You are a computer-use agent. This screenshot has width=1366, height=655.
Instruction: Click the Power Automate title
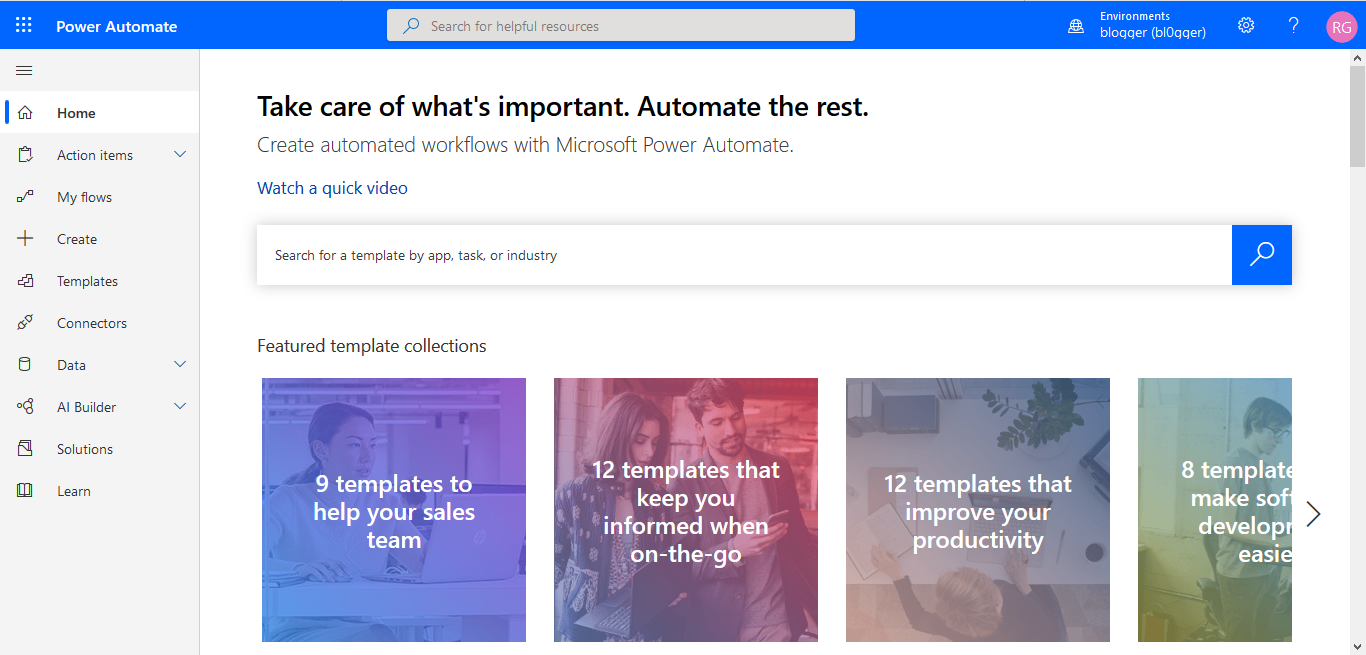[116, 27]
